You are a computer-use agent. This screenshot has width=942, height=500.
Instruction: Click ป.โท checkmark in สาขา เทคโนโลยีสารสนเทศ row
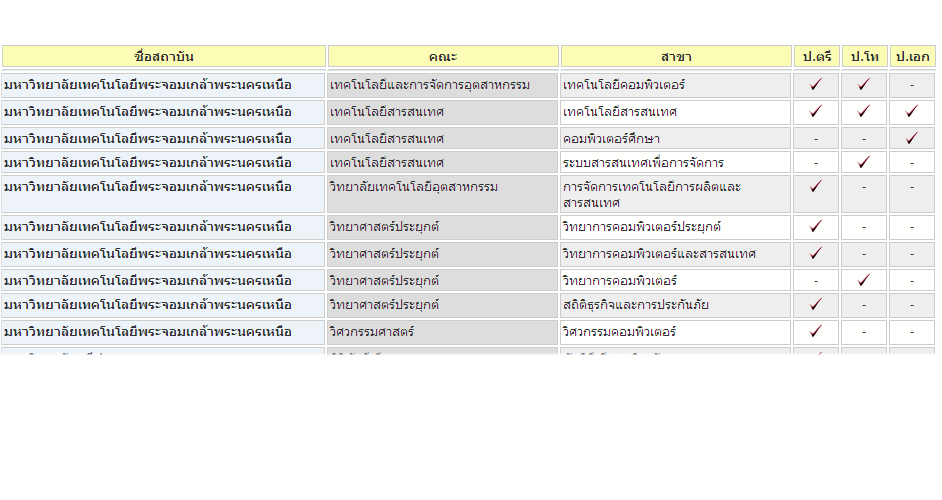[863, 111]
